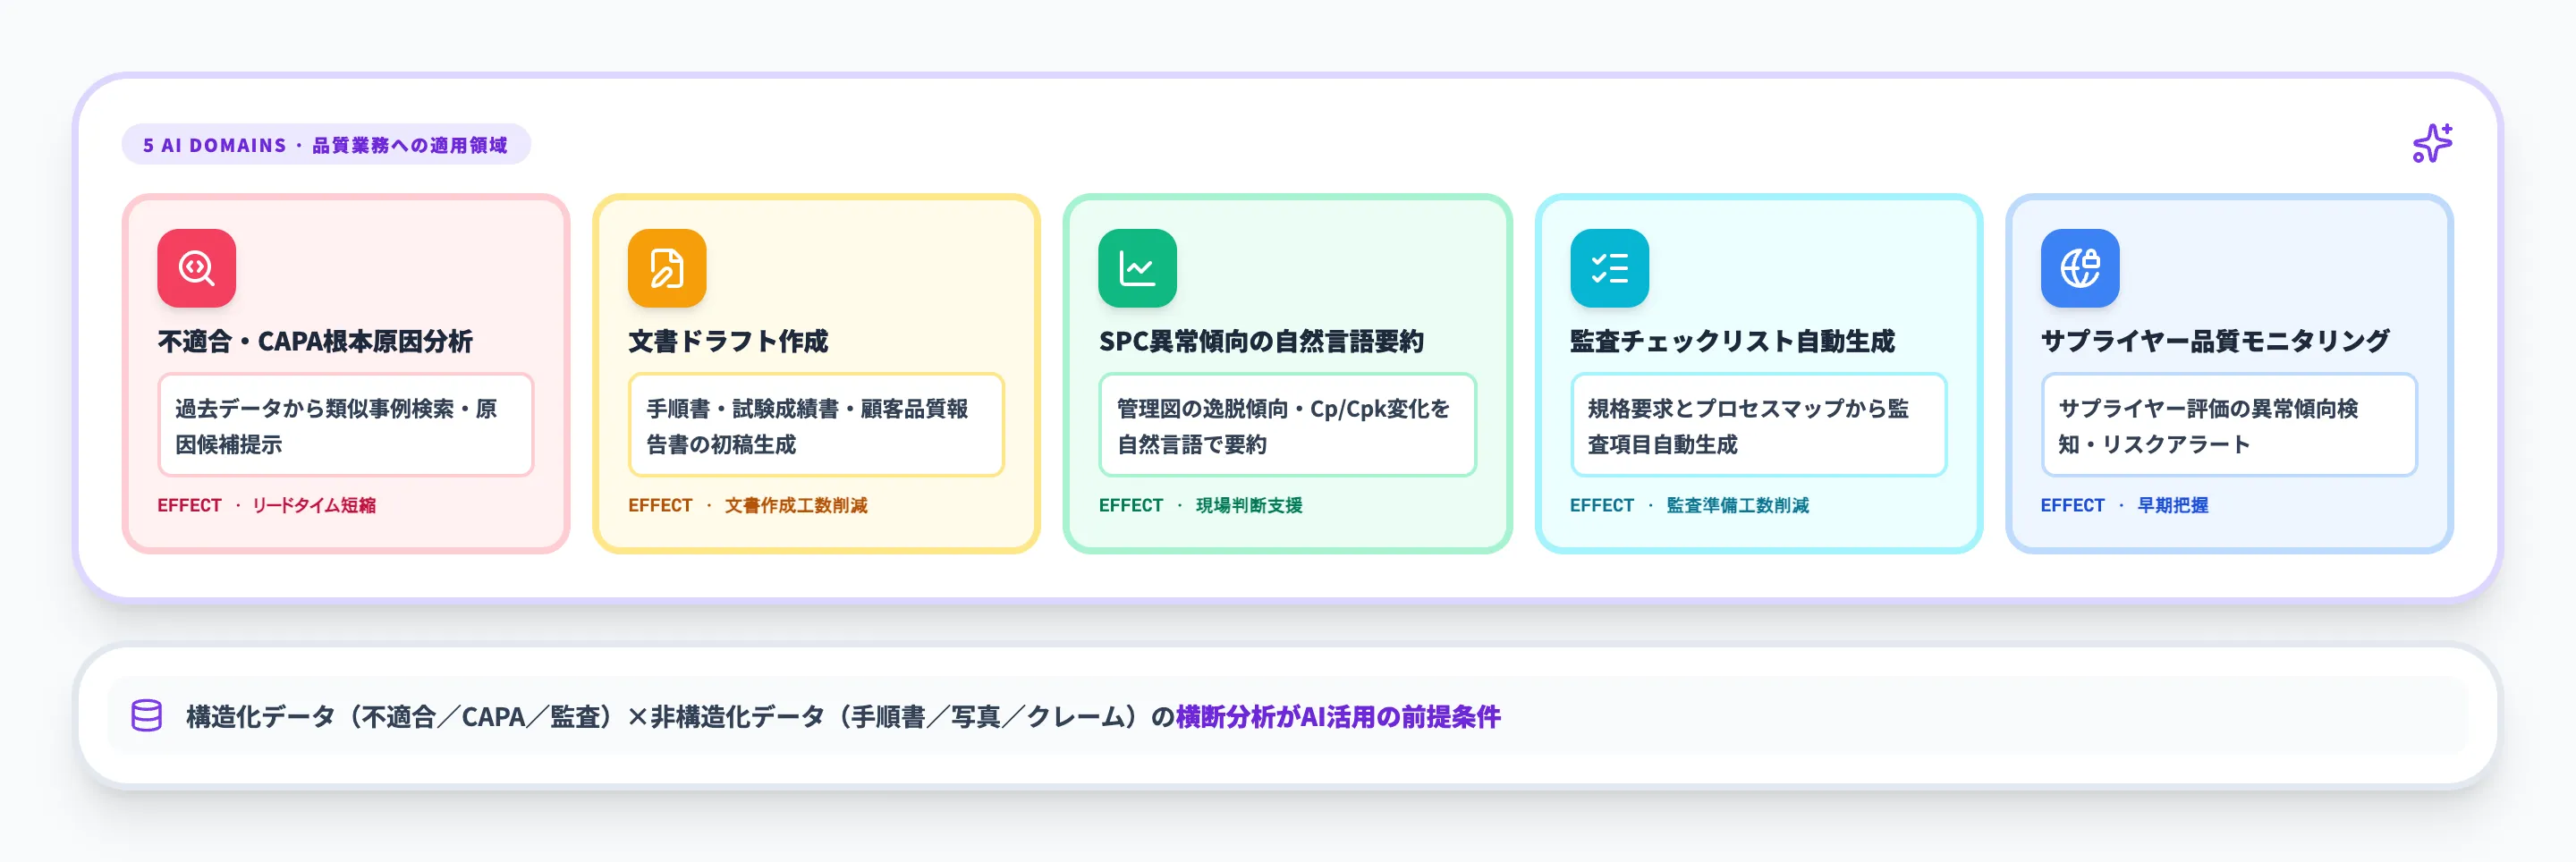Click the EFFECT・文書作成工数削減 label

(748, 506)
